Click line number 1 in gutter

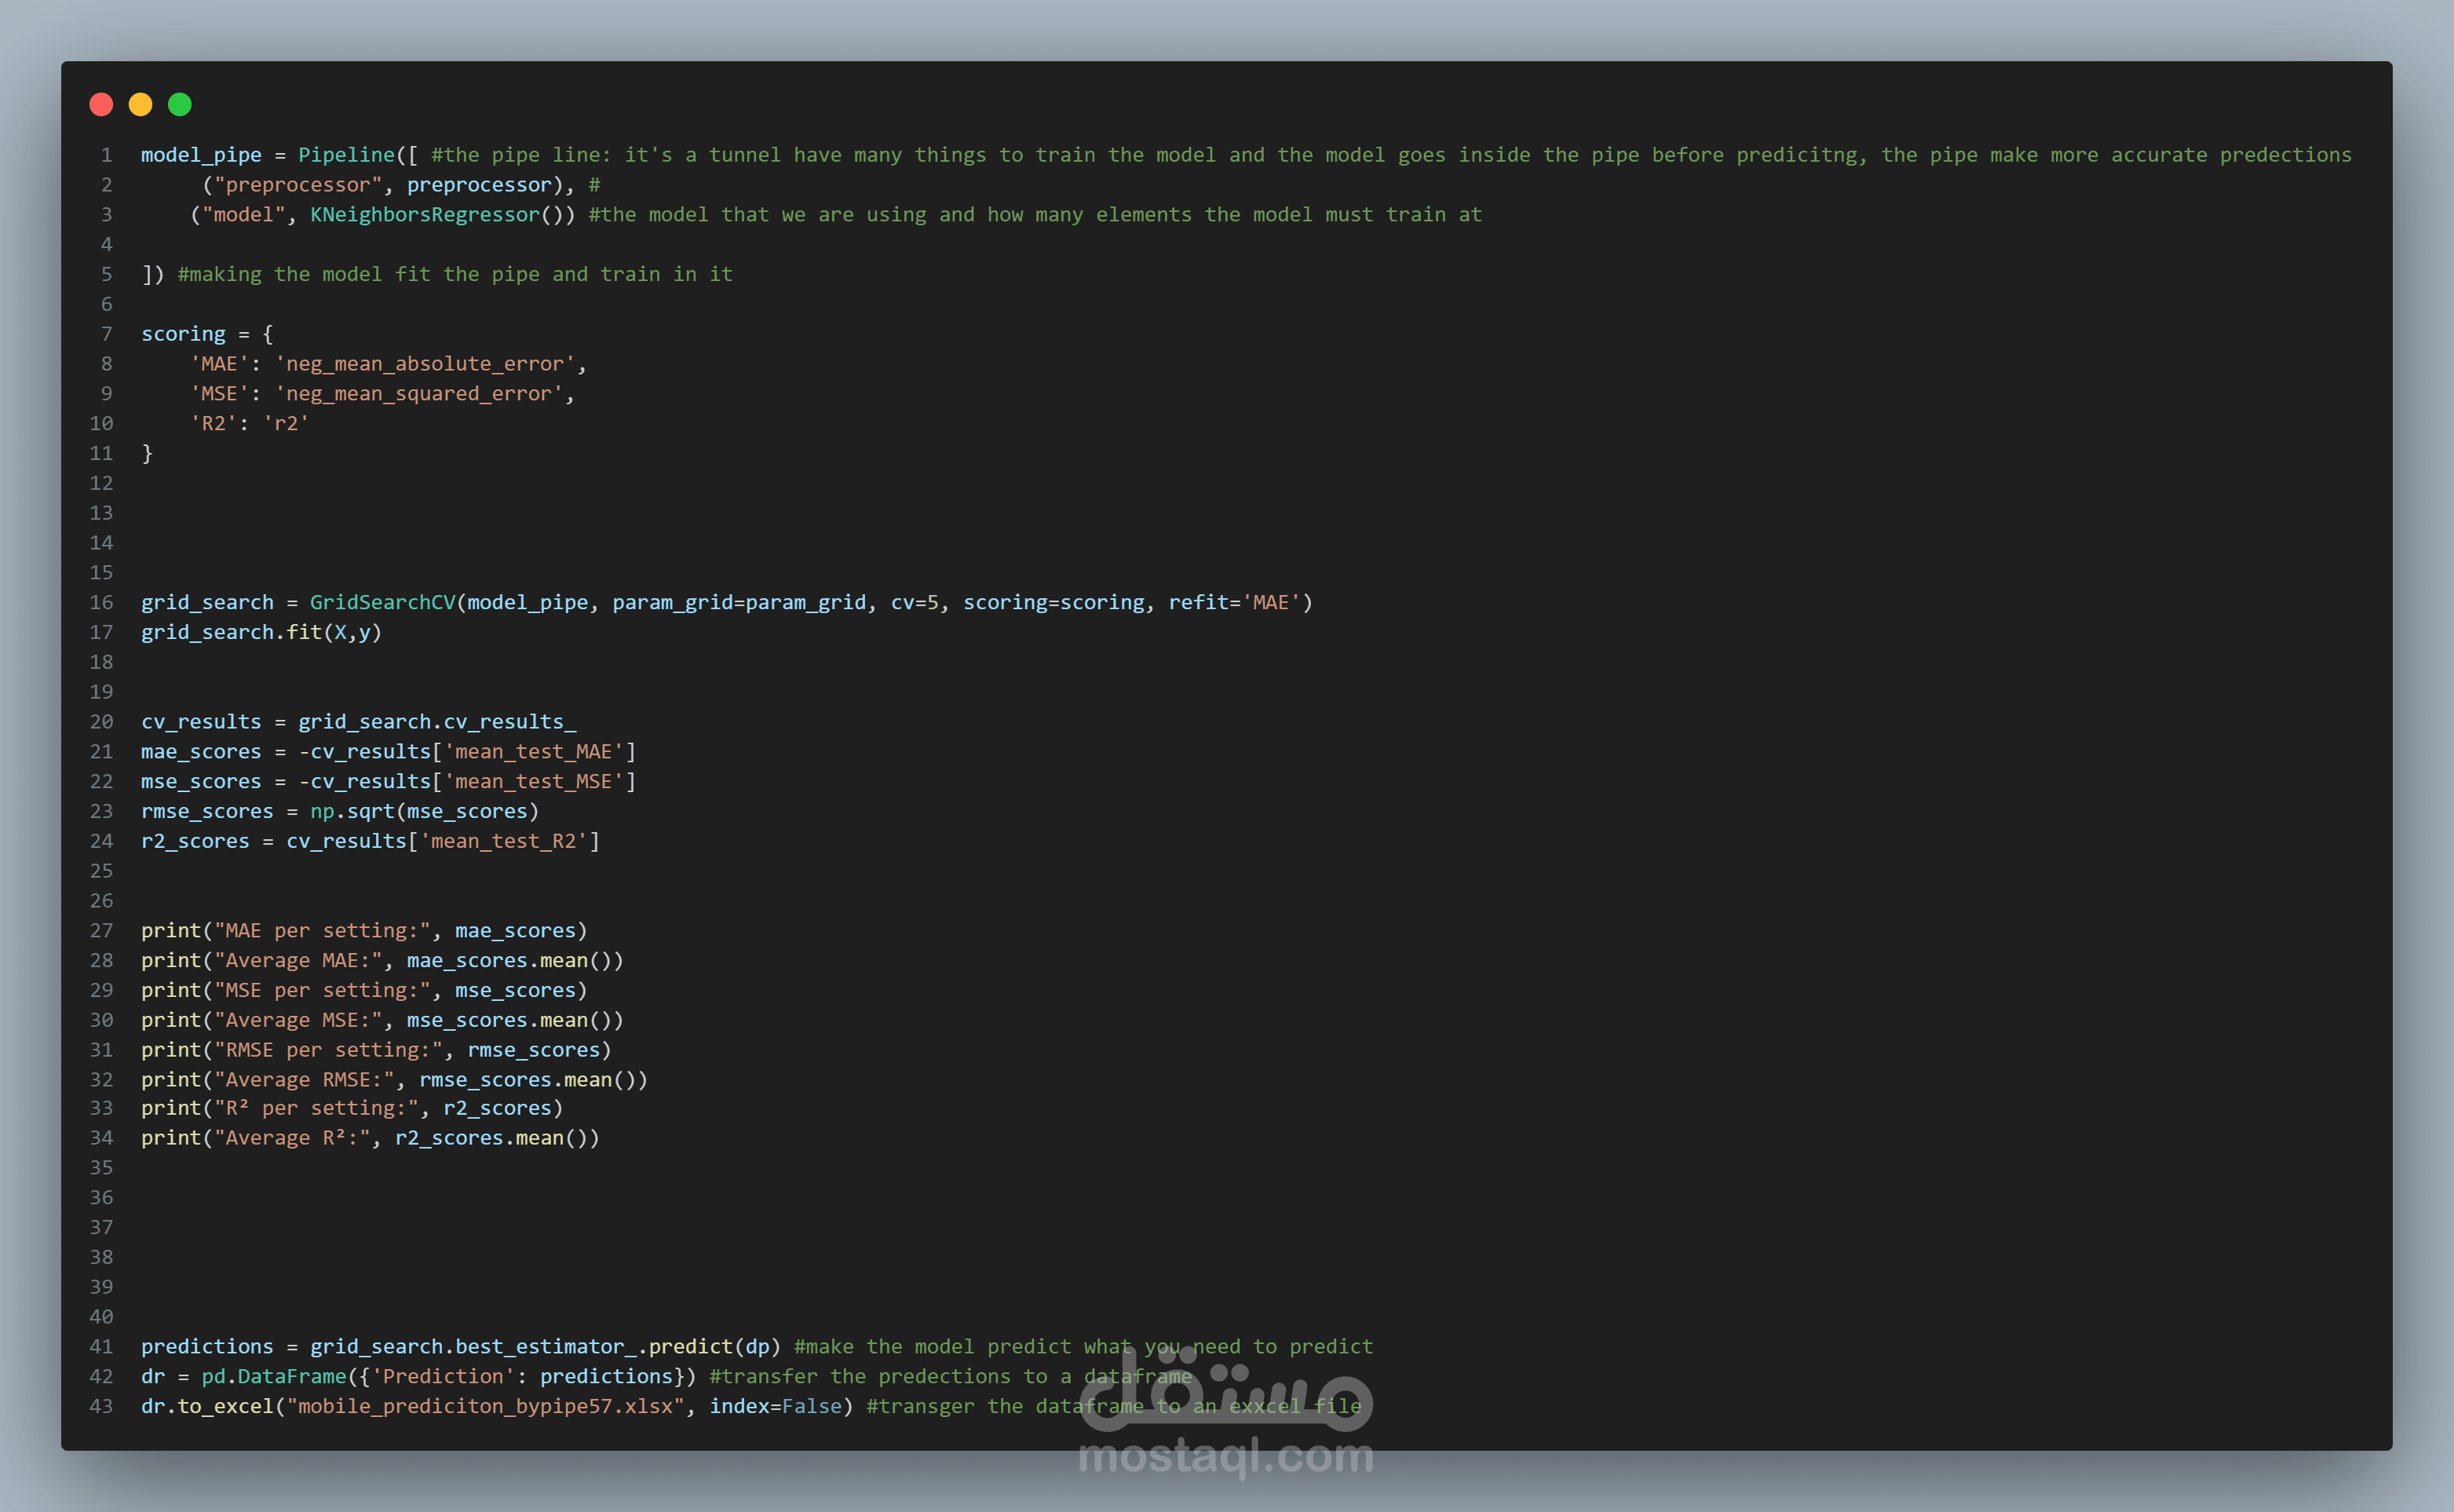tap(106, 155)
